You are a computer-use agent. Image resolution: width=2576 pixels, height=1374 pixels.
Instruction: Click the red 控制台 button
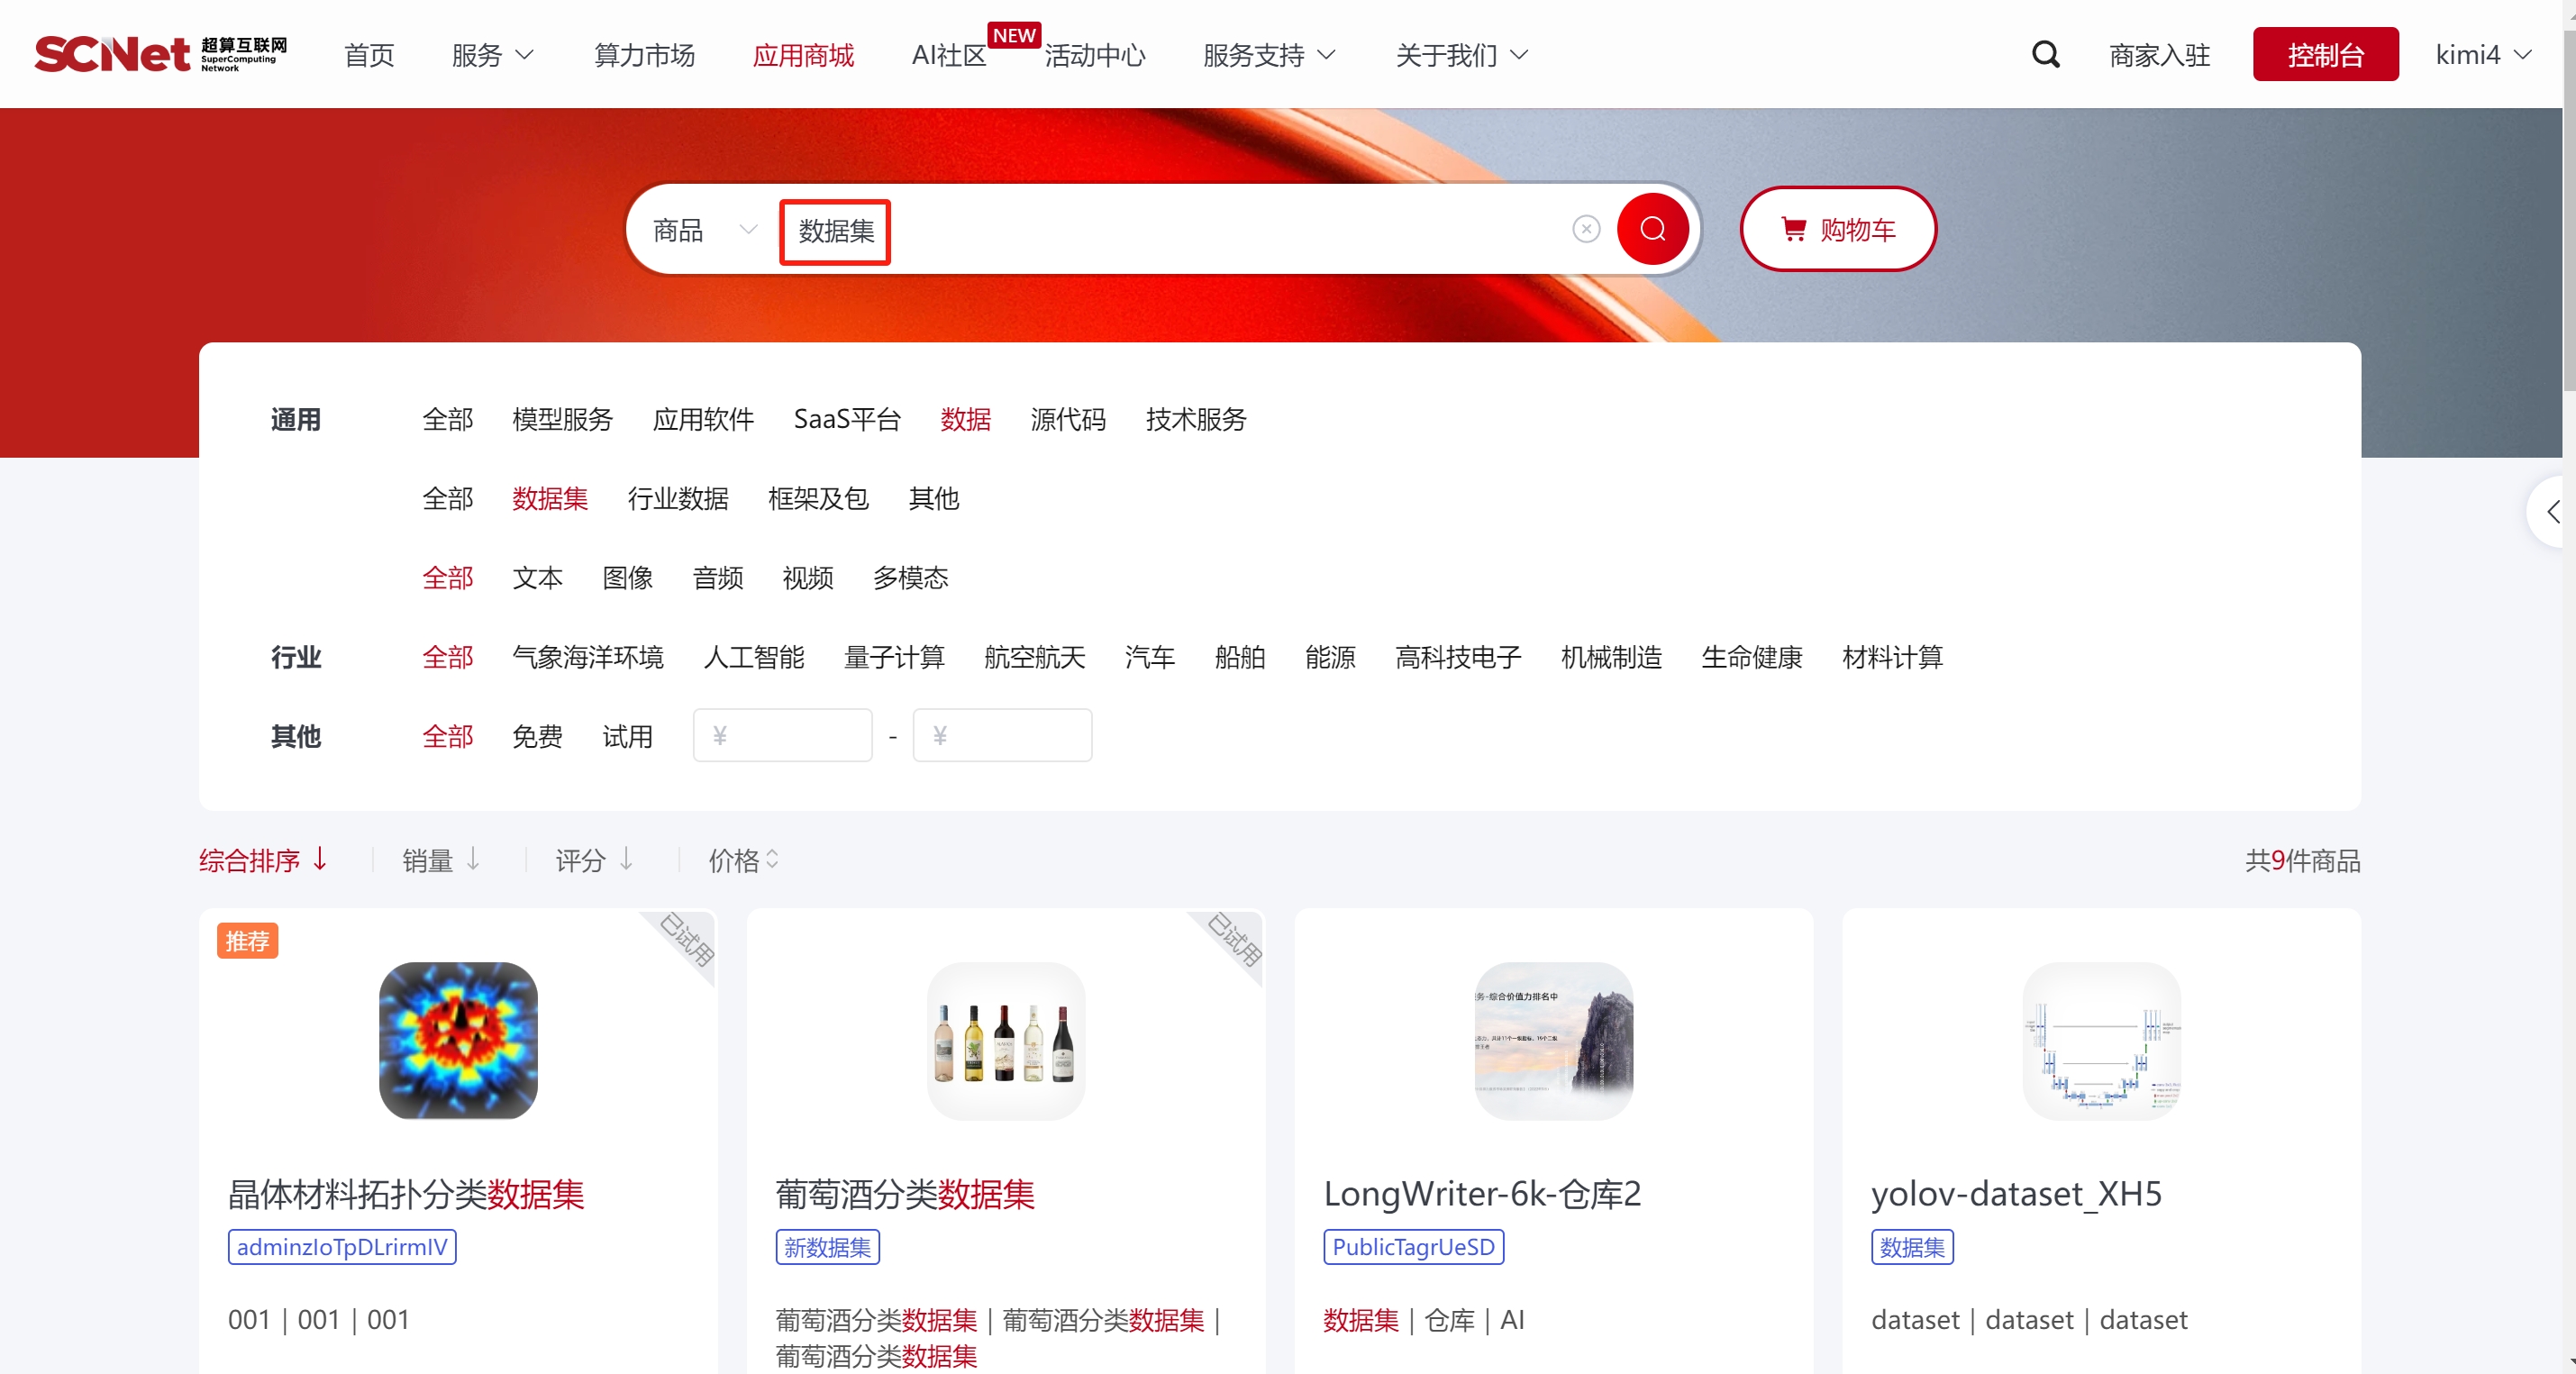[x=2324, y=55]
